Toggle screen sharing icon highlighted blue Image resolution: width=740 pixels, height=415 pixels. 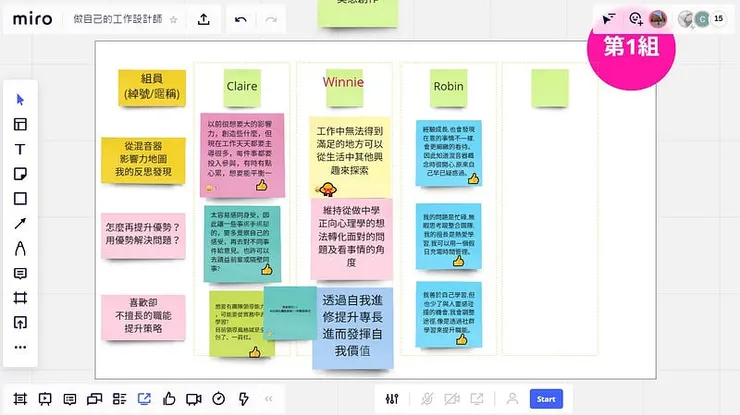(144, 399)
